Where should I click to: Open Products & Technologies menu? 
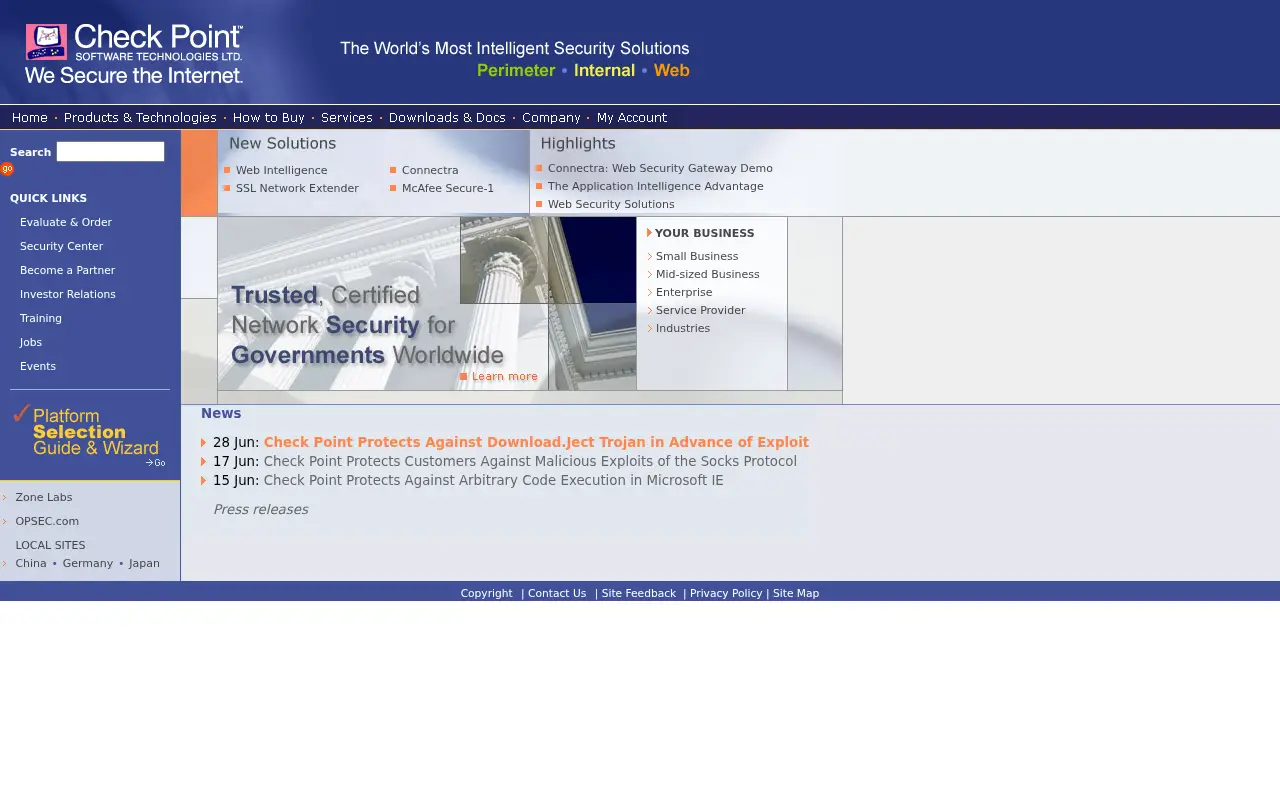pyautogui.click(x=140, y=118)
